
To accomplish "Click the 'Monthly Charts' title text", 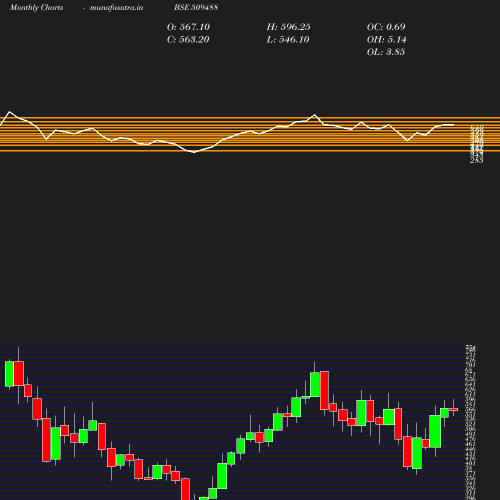I will click(x=36, y=8).
